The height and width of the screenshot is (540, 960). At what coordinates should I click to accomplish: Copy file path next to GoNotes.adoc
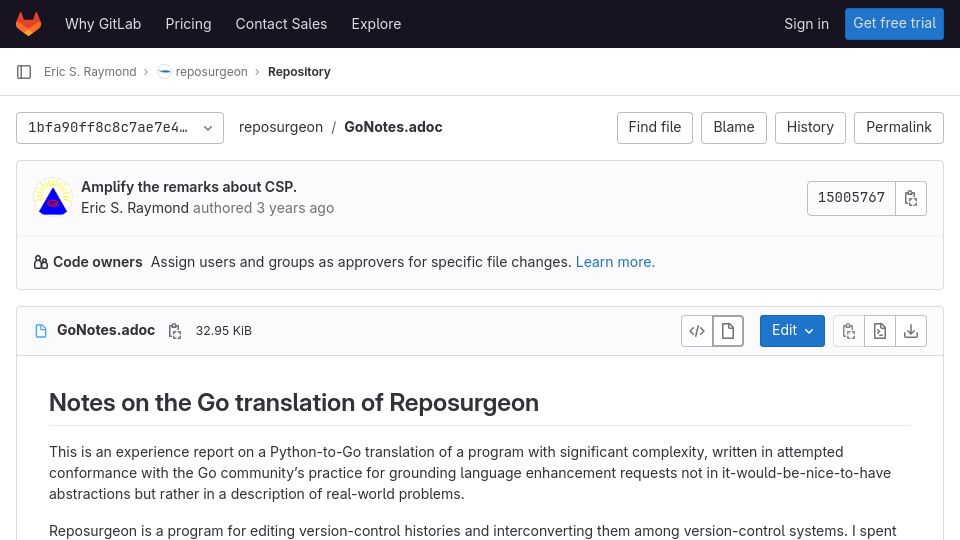tap(175, 331)
